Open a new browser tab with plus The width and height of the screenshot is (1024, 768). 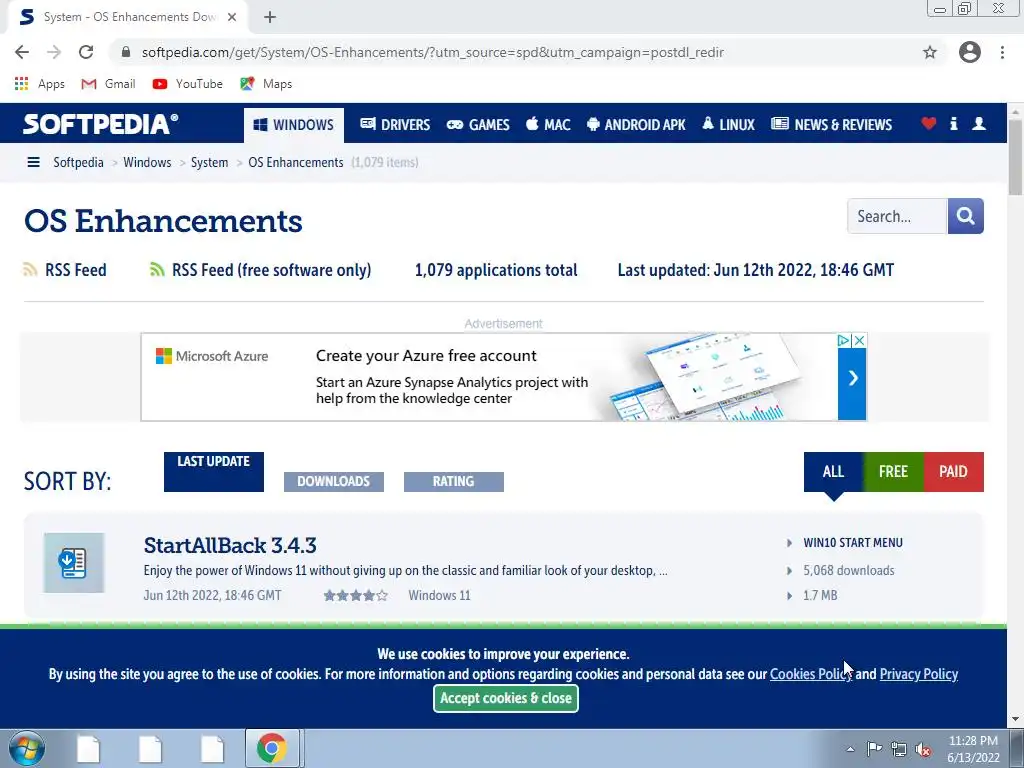click(x=270, y=17)
